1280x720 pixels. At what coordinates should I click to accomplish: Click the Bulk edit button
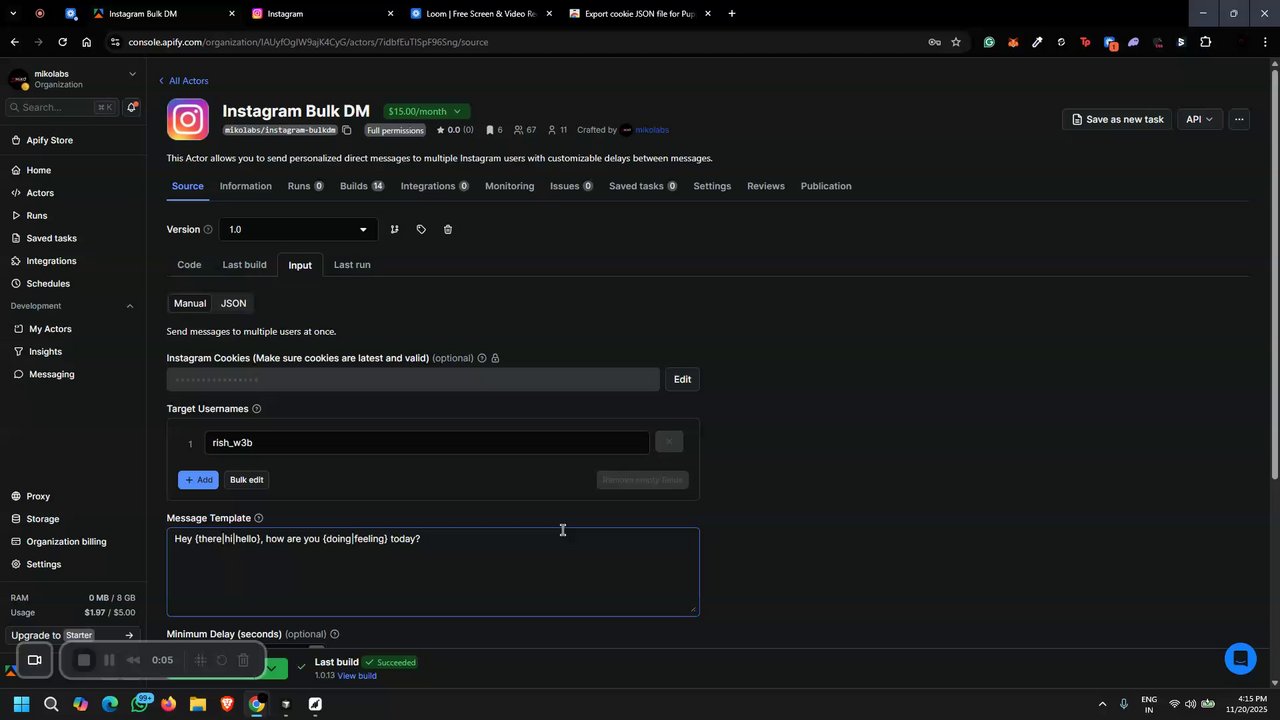247,480
